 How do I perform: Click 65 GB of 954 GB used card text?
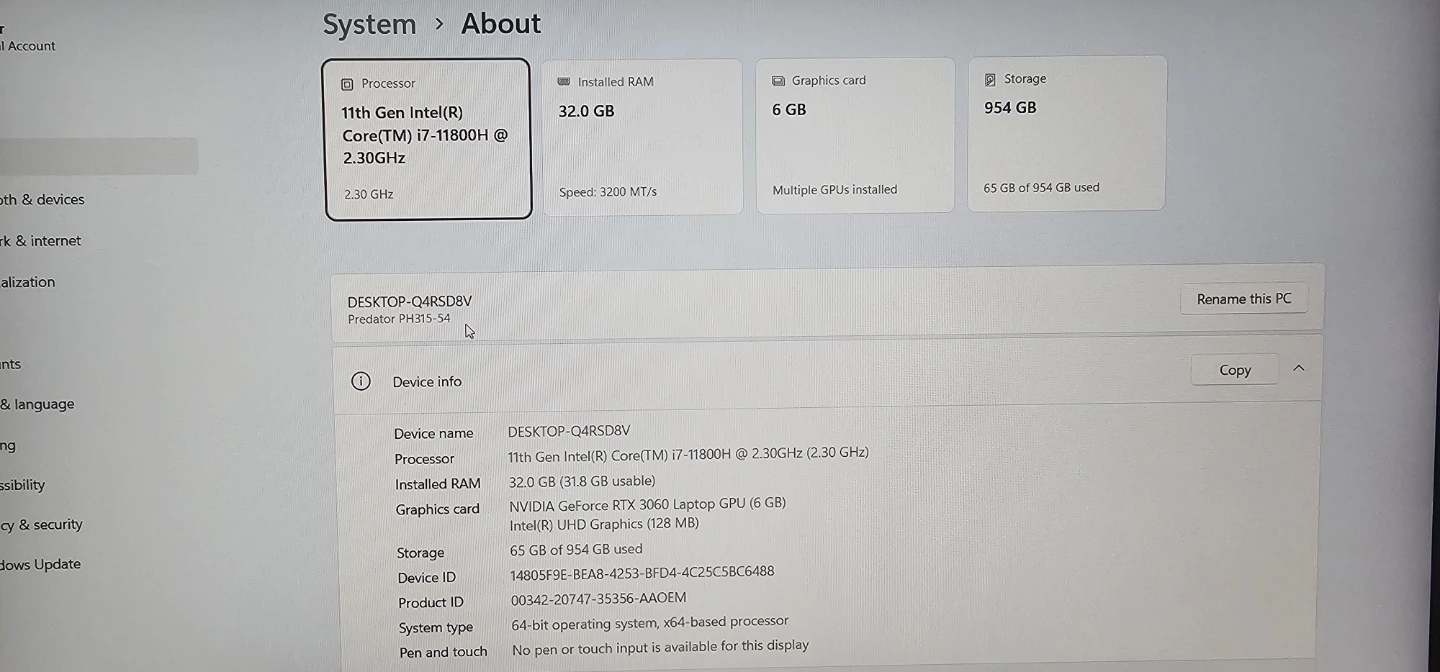(1041, 187)
